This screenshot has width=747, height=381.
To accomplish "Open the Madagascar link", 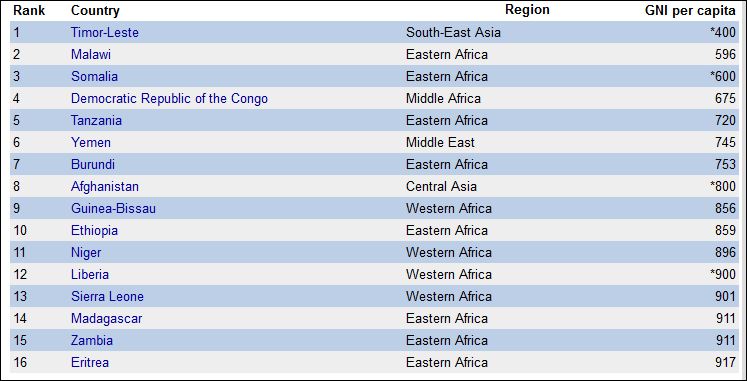I will [106, 318].
